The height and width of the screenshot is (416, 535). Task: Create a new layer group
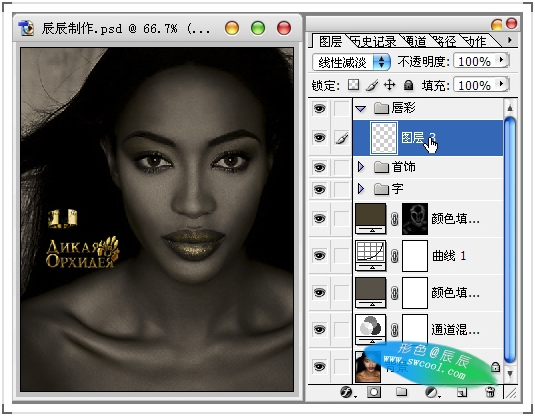402,392
